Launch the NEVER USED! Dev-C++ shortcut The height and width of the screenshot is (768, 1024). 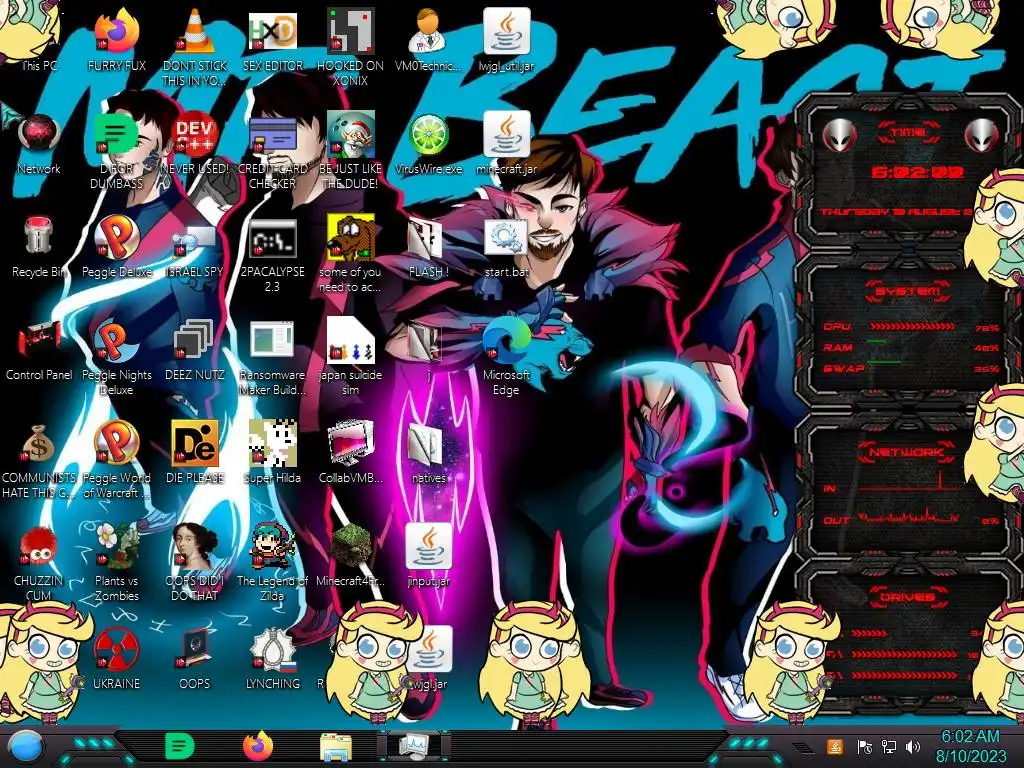(x=195, y=142)
